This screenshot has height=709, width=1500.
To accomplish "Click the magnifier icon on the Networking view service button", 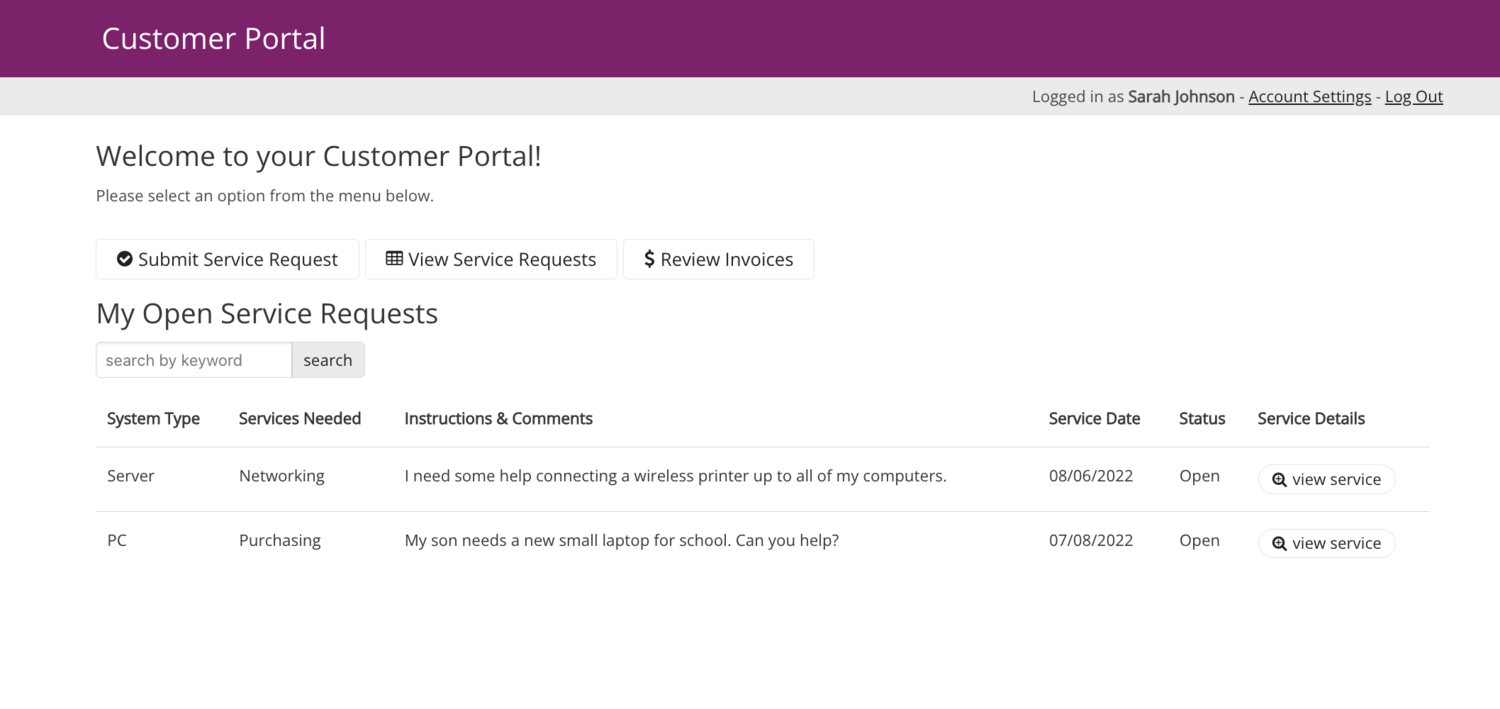I will [1280, 479].
